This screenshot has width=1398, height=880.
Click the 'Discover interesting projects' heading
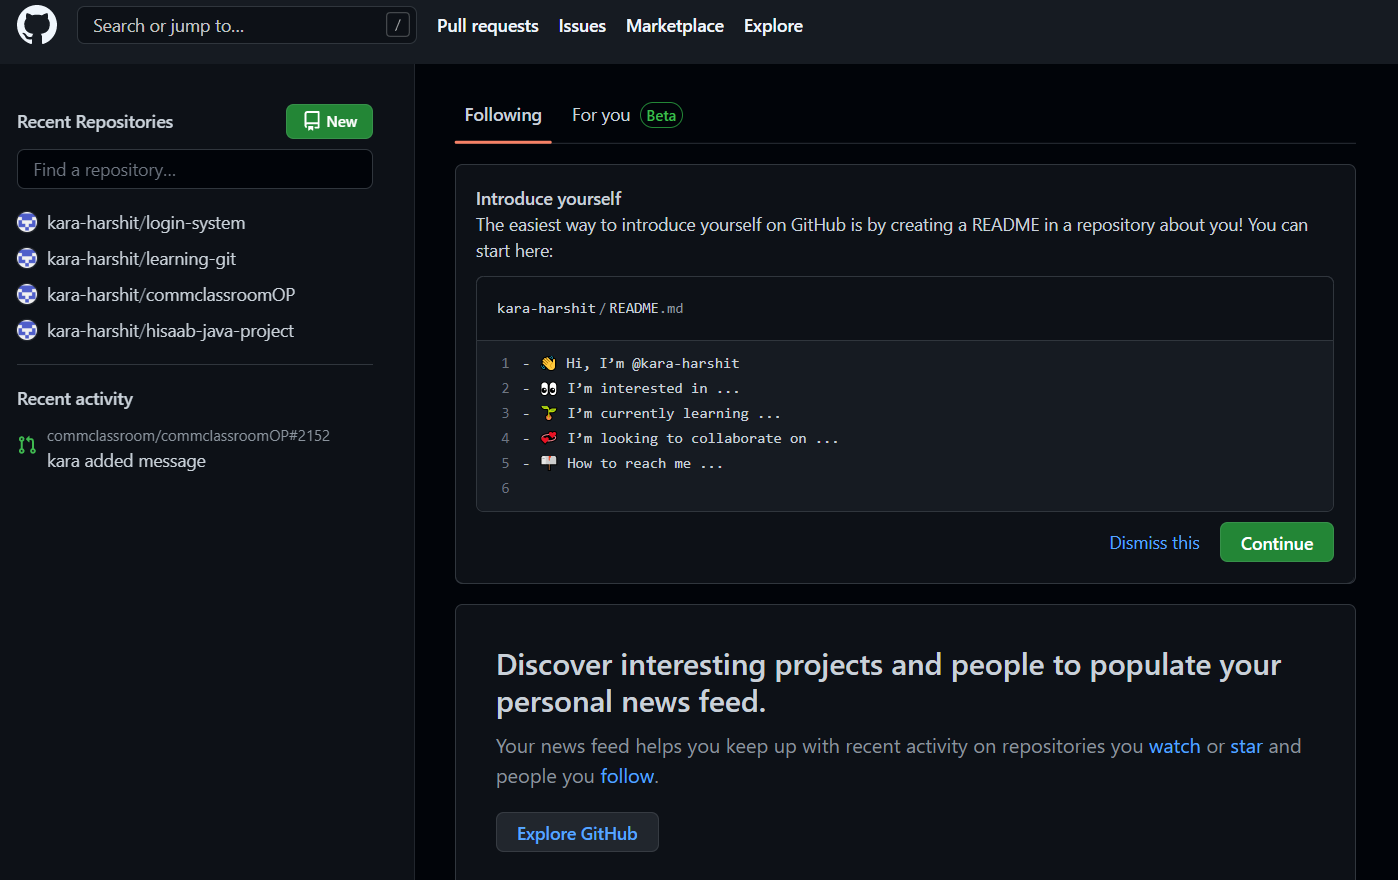pos(888,683)
